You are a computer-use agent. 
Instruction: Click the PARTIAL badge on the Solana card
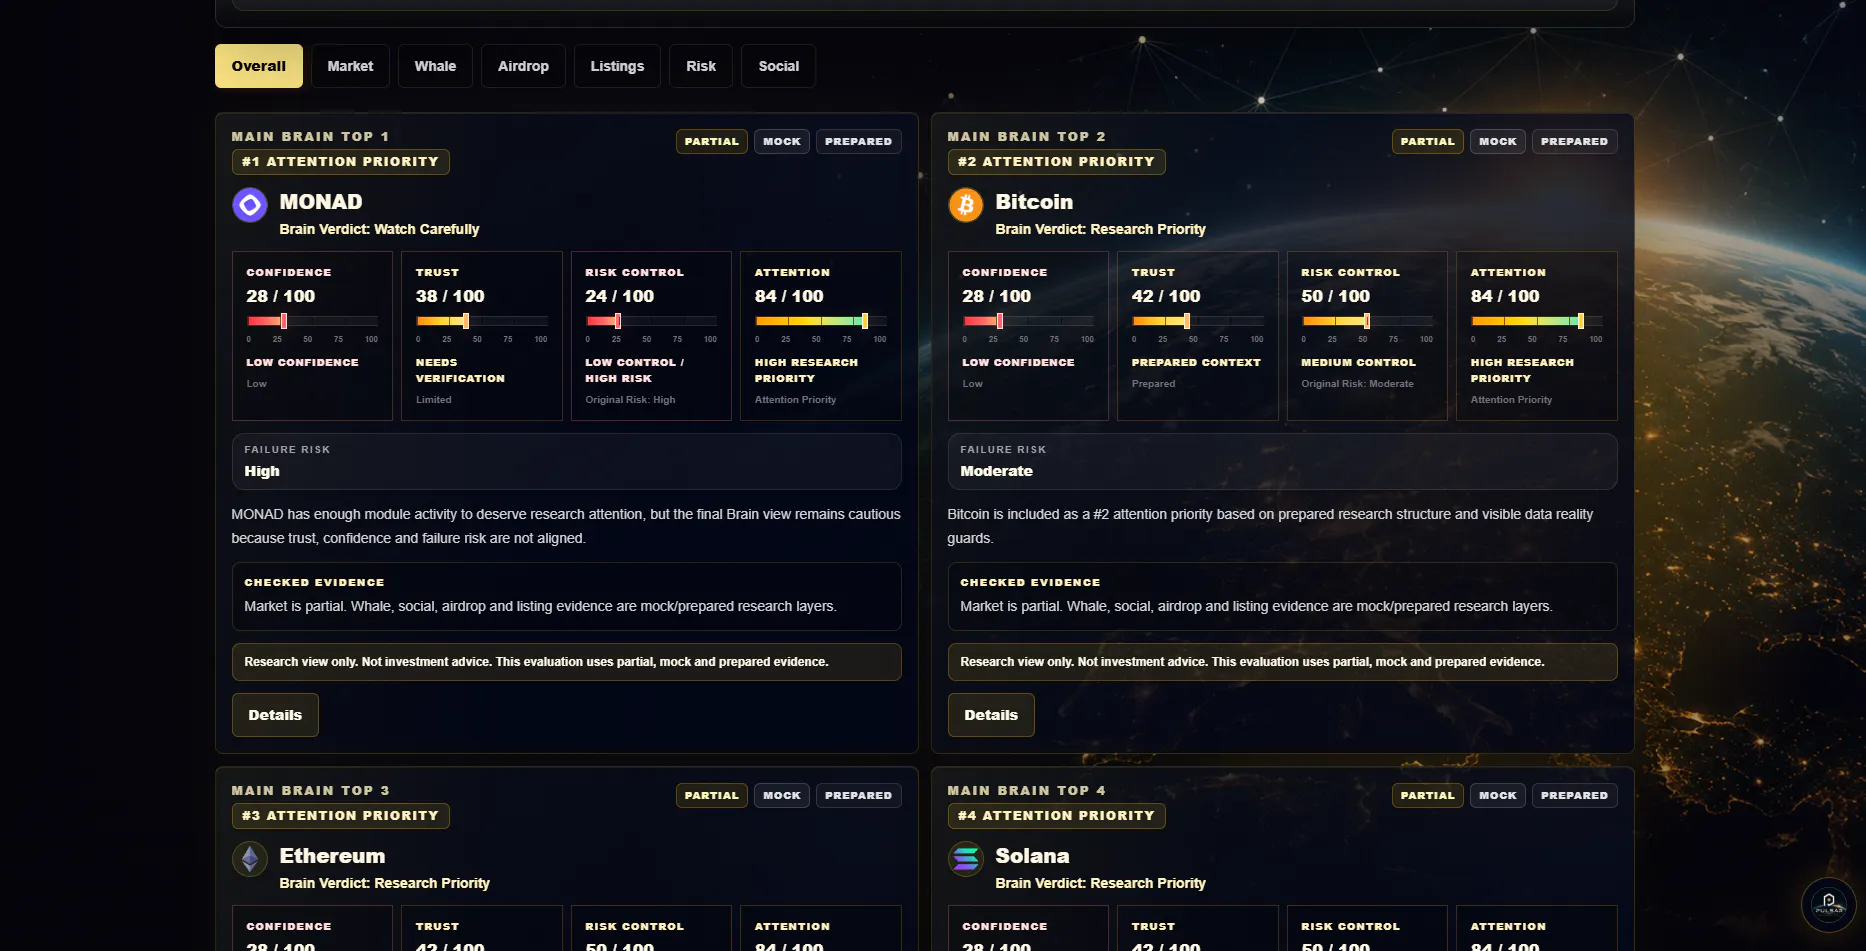1428,796
